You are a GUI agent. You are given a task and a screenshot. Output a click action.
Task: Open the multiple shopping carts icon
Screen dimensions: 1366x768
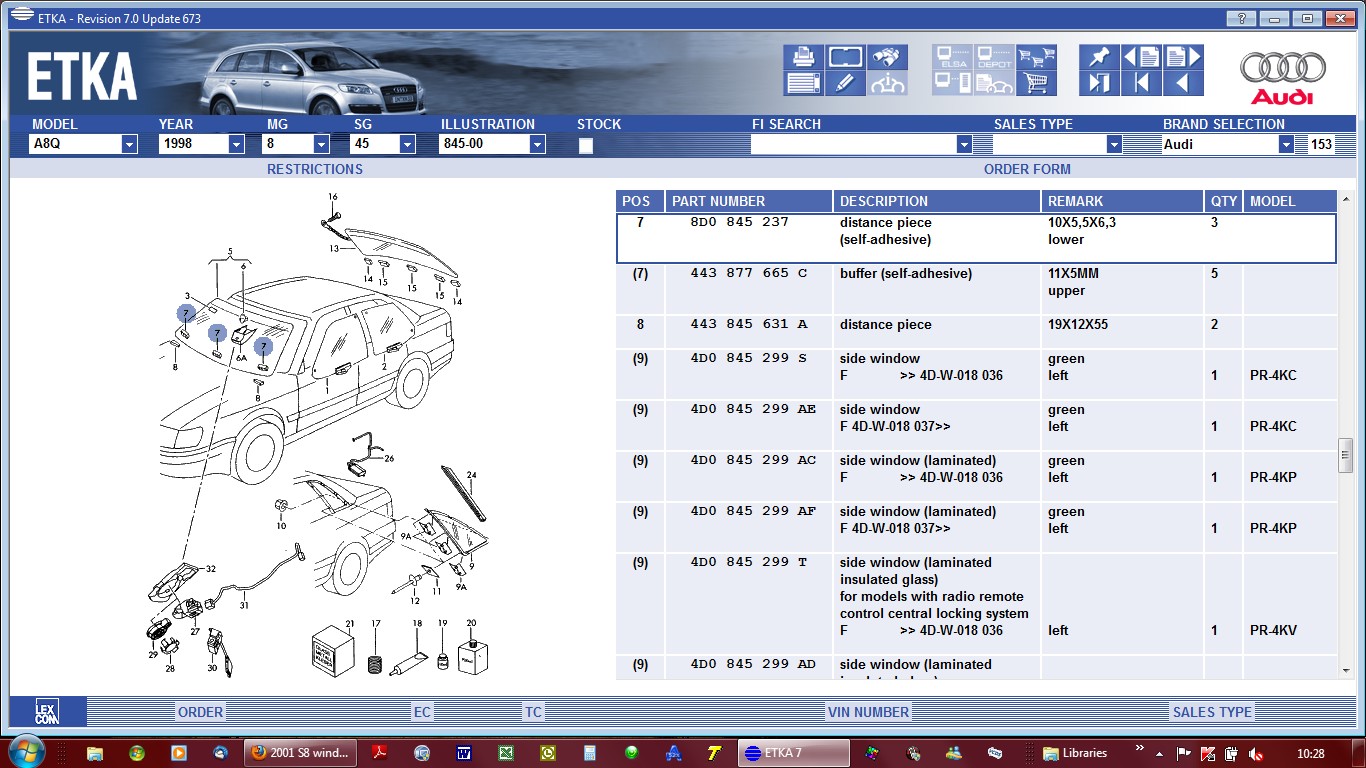coord(1037,57)
